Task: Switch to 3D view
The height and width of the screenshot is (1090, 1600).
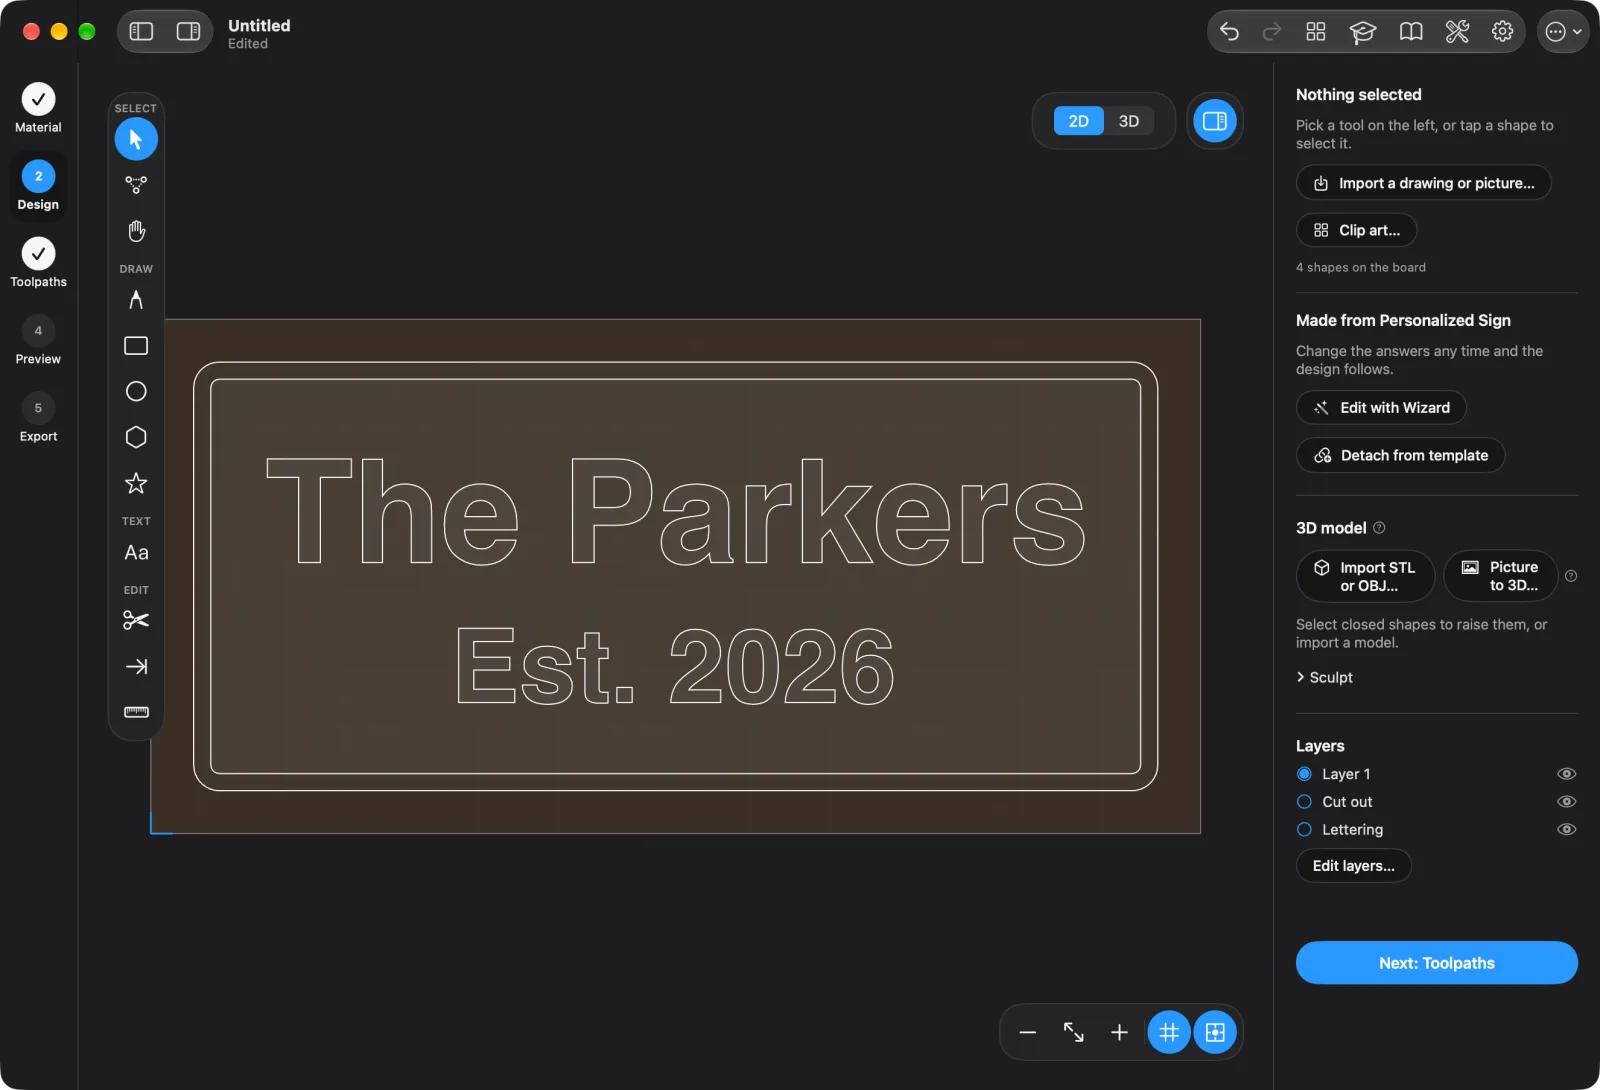Action: pyautogui.click(x=1129, y=121)
